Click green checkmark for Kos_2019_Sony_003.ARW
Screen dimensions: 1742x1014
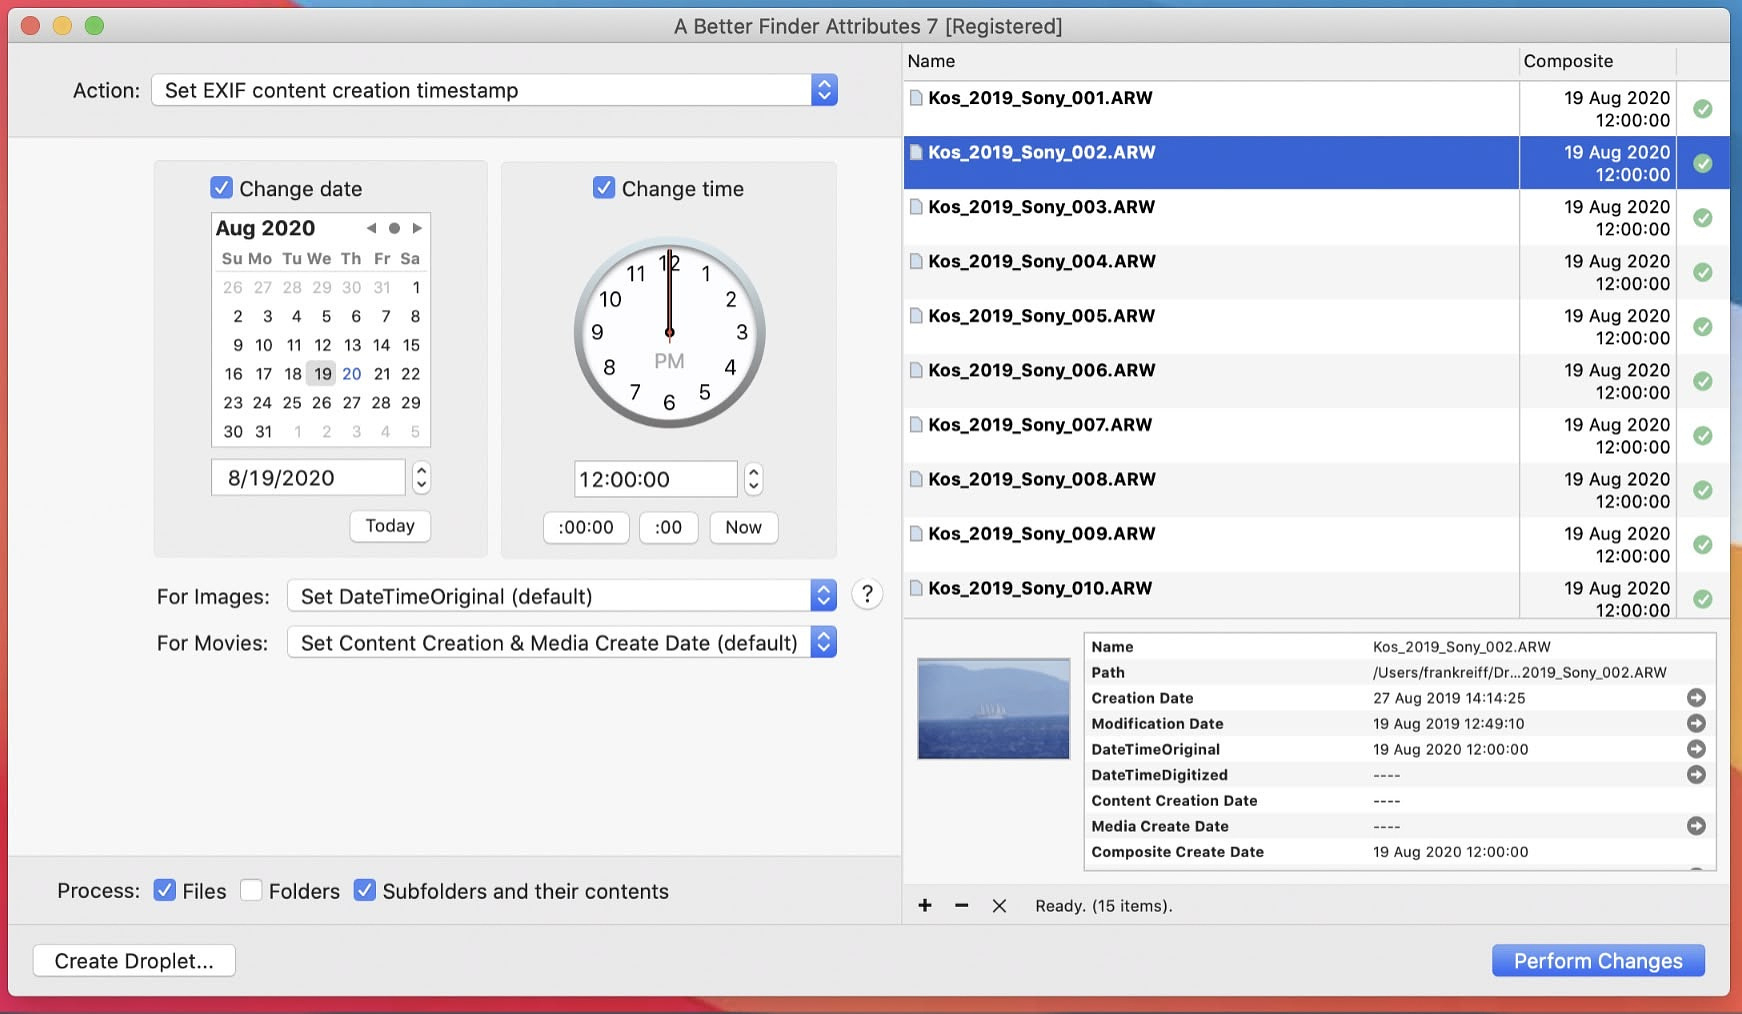click(x=1703, y=218)
